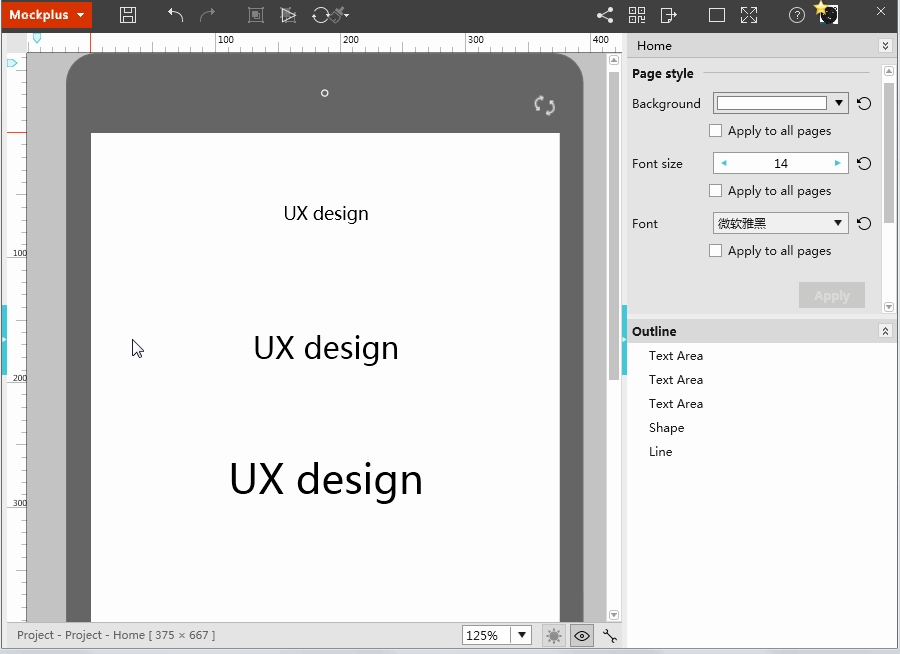Open the Background color dropdown
900x654 pixels.
tap(839, 103)
